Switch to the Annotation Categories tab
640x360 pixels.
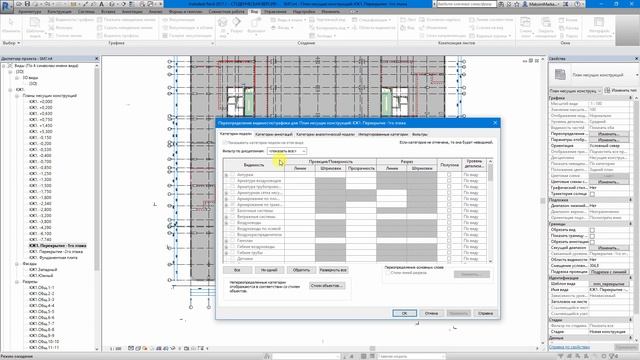[273, 134]
